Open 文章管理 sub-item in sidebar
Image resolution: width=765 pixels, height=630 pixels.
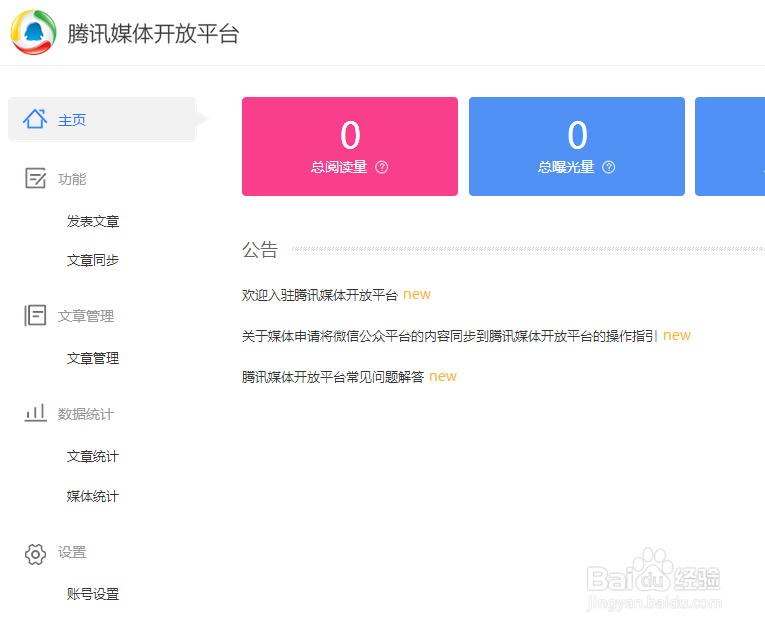pyautogui.click(x=93, y=359)
